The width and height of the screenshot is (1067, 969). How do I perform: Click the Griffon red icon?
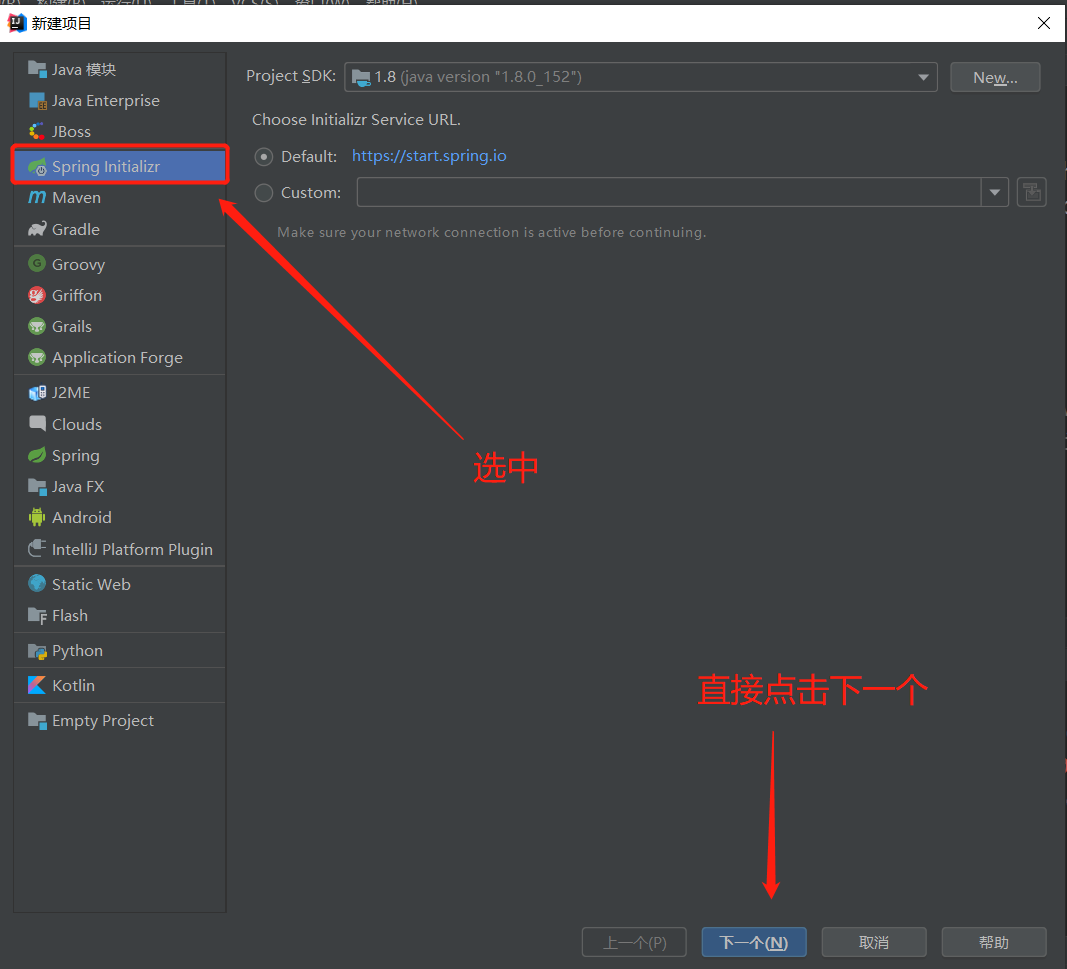37,295
